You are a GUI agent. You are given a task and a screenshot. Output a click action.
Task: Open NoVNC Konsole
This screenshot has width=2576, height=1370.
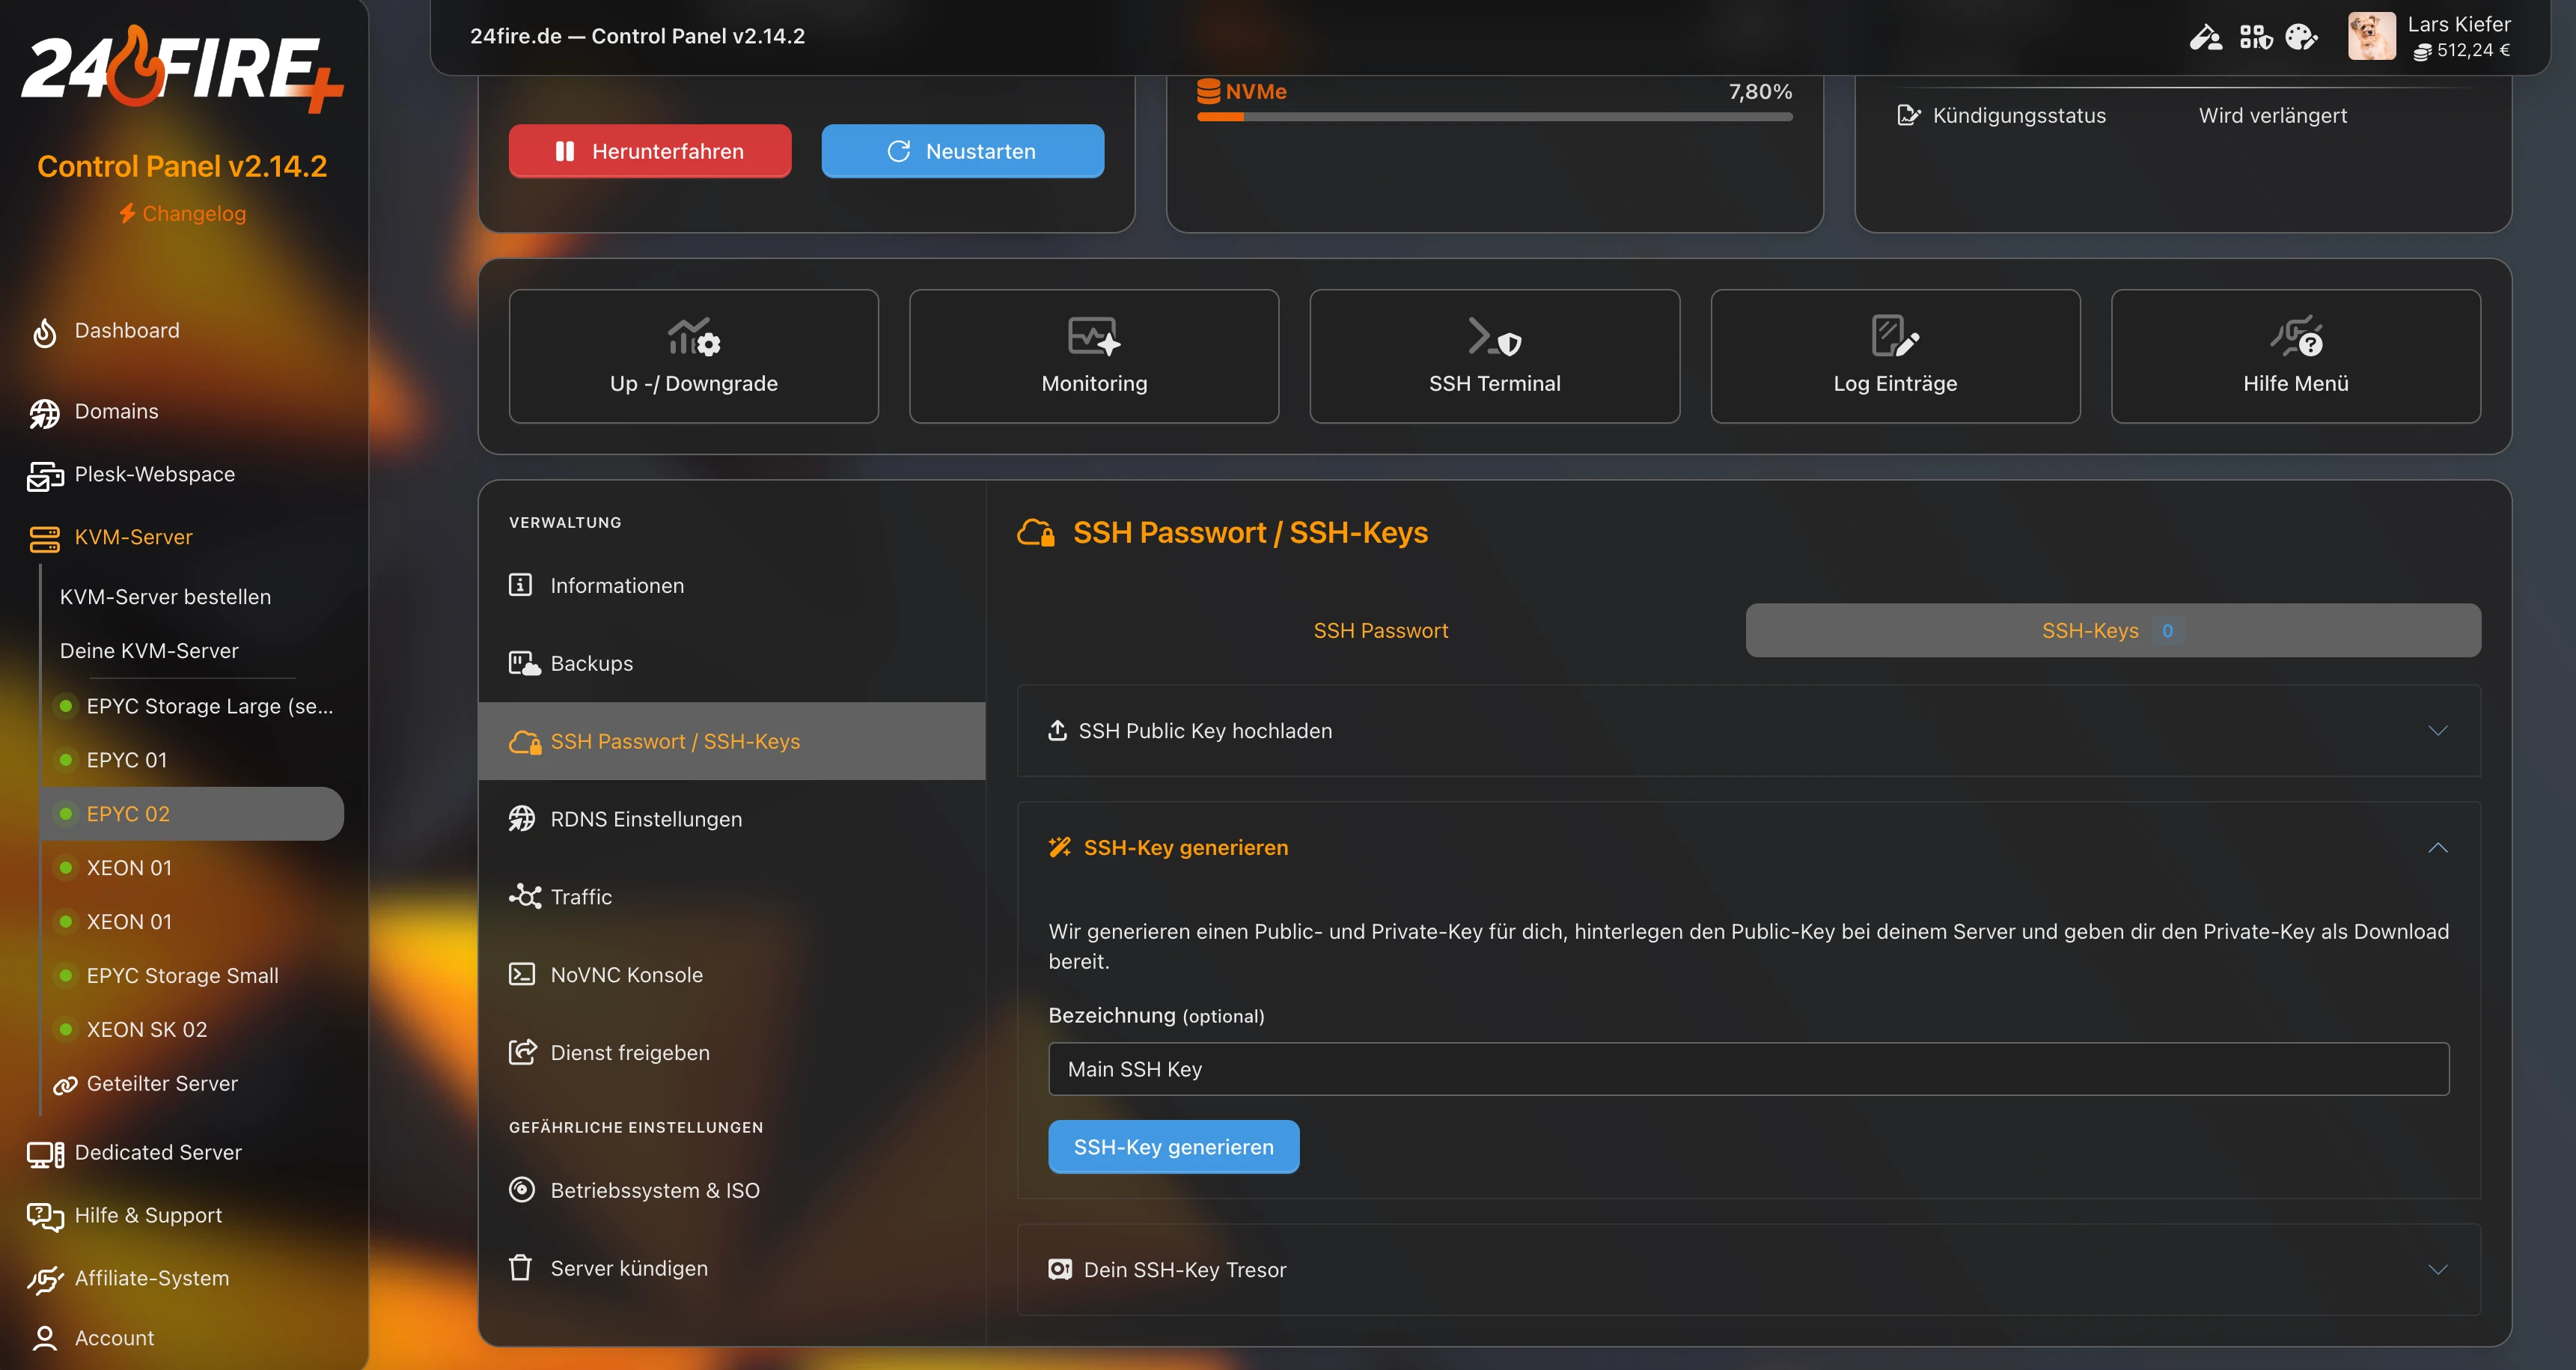732,975
